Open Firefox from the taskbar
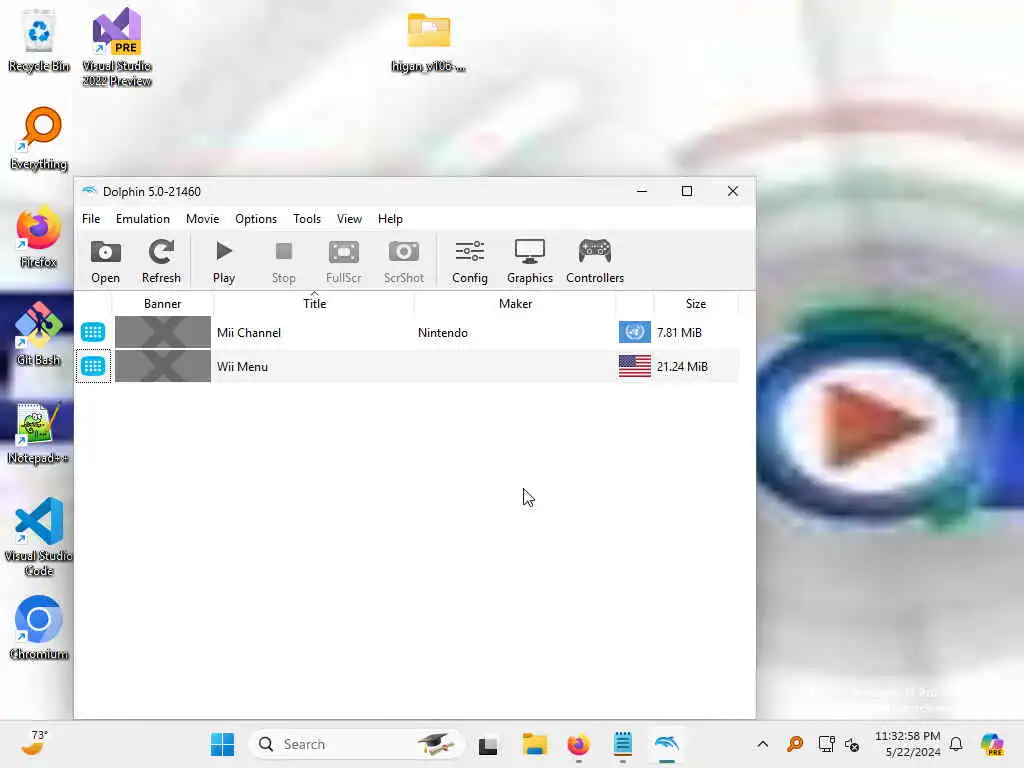The height and width of the screenshot is (768, 1024). (578, 744)
